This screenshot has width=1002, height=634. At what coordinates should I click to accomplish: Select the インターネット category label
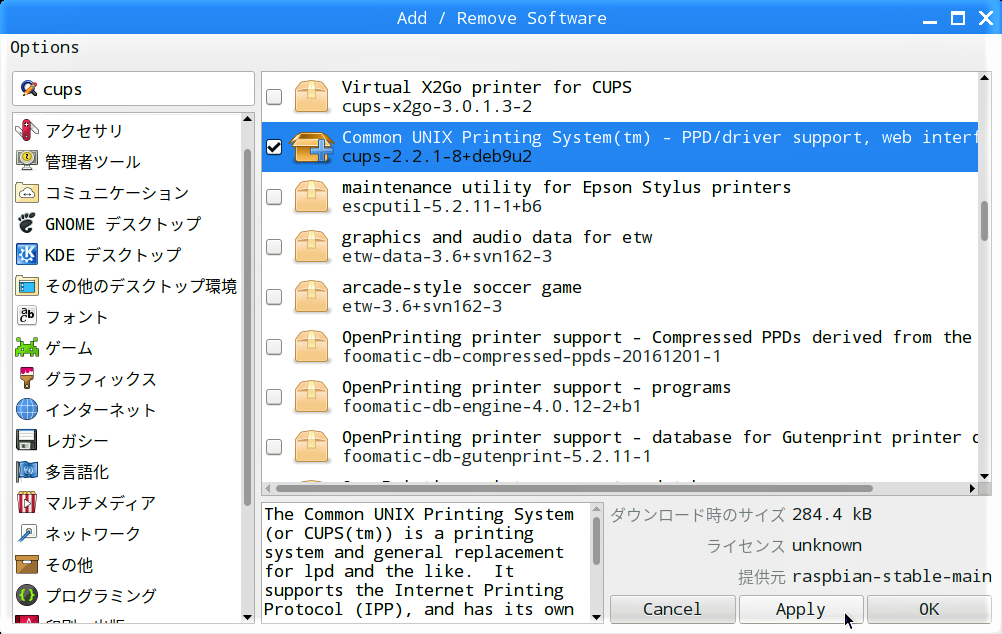[100, 410]
